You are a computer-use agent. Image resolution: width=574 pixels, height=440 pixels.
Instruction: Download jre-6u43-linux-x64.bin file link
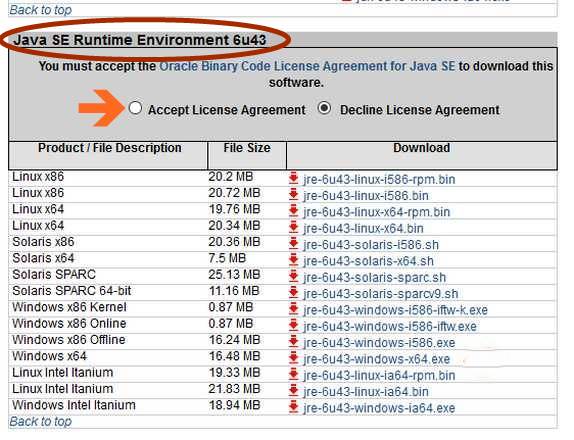(x=363, y=228)
